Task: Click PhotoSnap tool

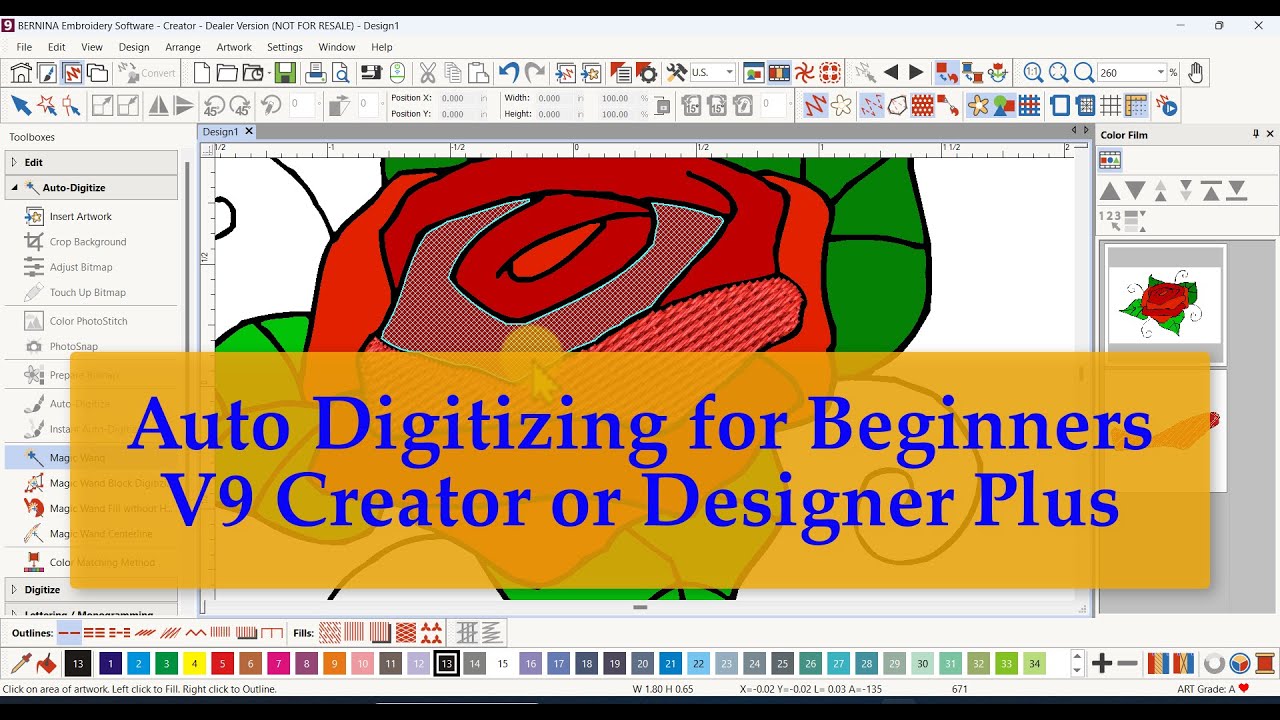Action: 74,346
